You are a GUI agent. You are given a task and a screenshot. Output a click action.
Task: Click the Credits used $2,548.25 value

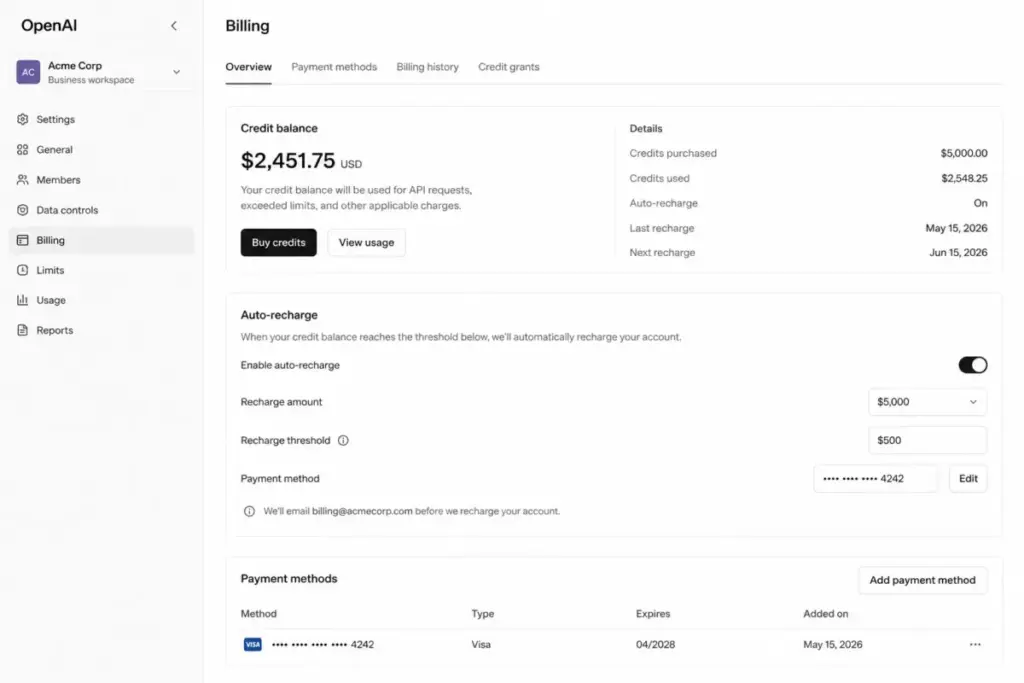[x=964, y=178]
